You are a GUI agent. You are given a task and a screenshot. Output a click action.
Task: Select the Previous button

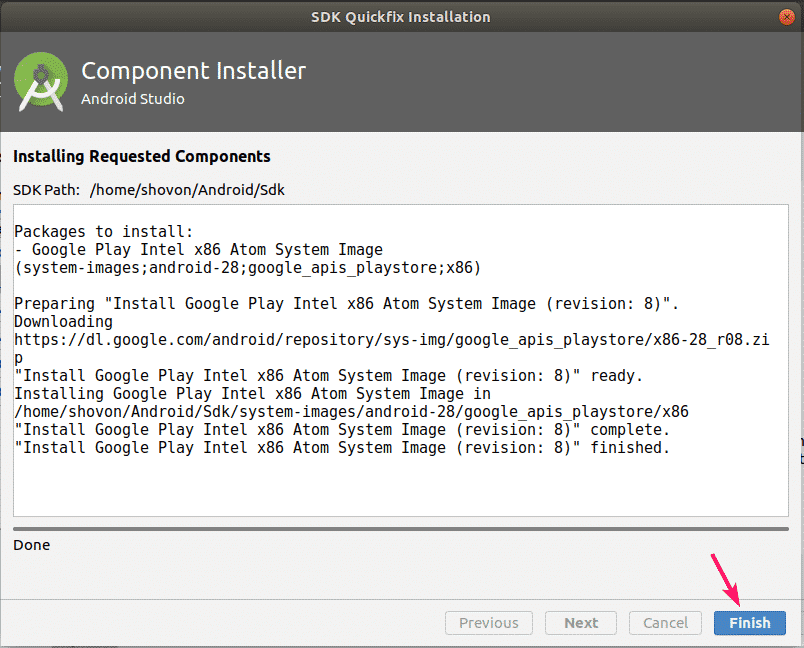click(489, 623)
